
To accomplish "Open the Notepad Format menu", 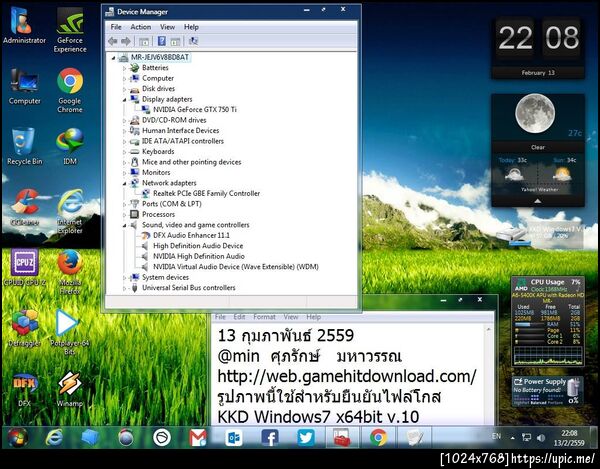I will click(x=264, y=317).
